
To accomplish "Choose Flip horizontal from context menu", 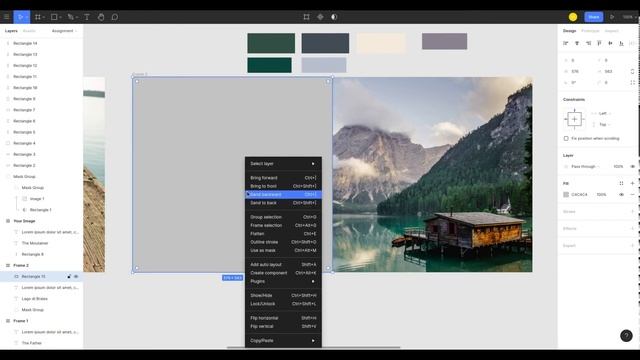I will pyautogui.click(x=283, y=318).
